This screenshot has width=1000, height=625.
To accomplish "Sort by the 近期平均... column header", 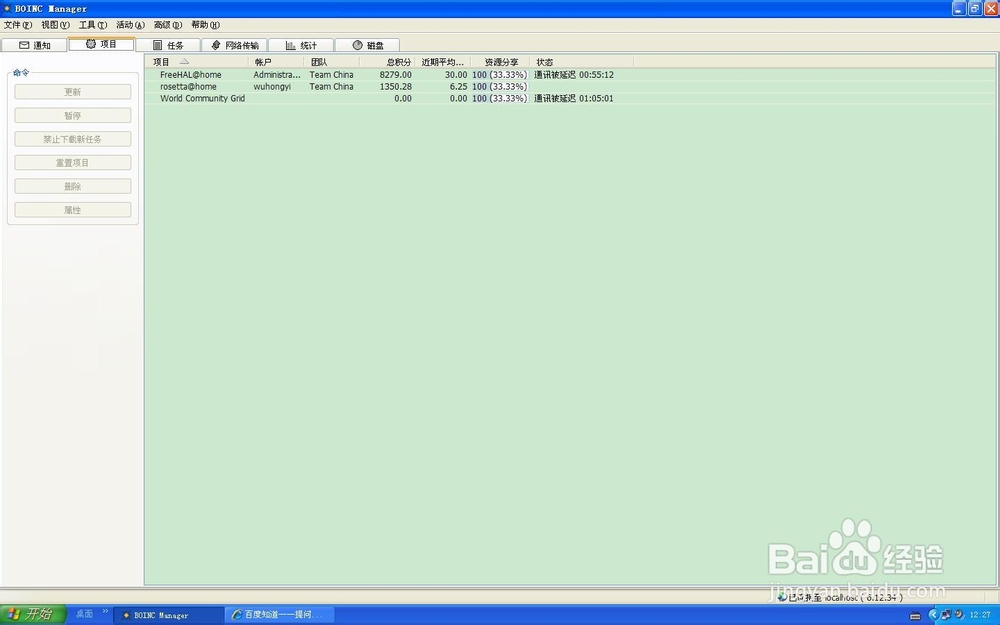I will (443, 62).
